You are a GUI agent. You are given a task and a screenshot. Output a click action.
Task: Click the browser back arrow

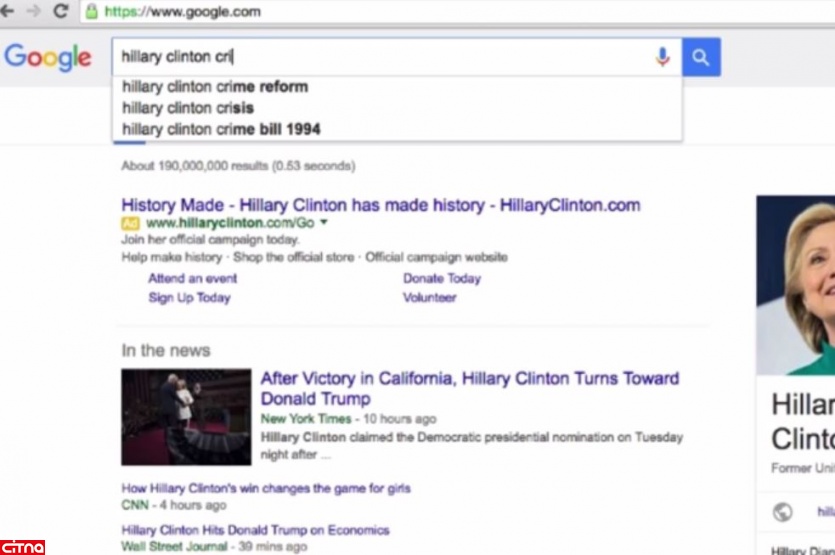click(x=7, y=11)
